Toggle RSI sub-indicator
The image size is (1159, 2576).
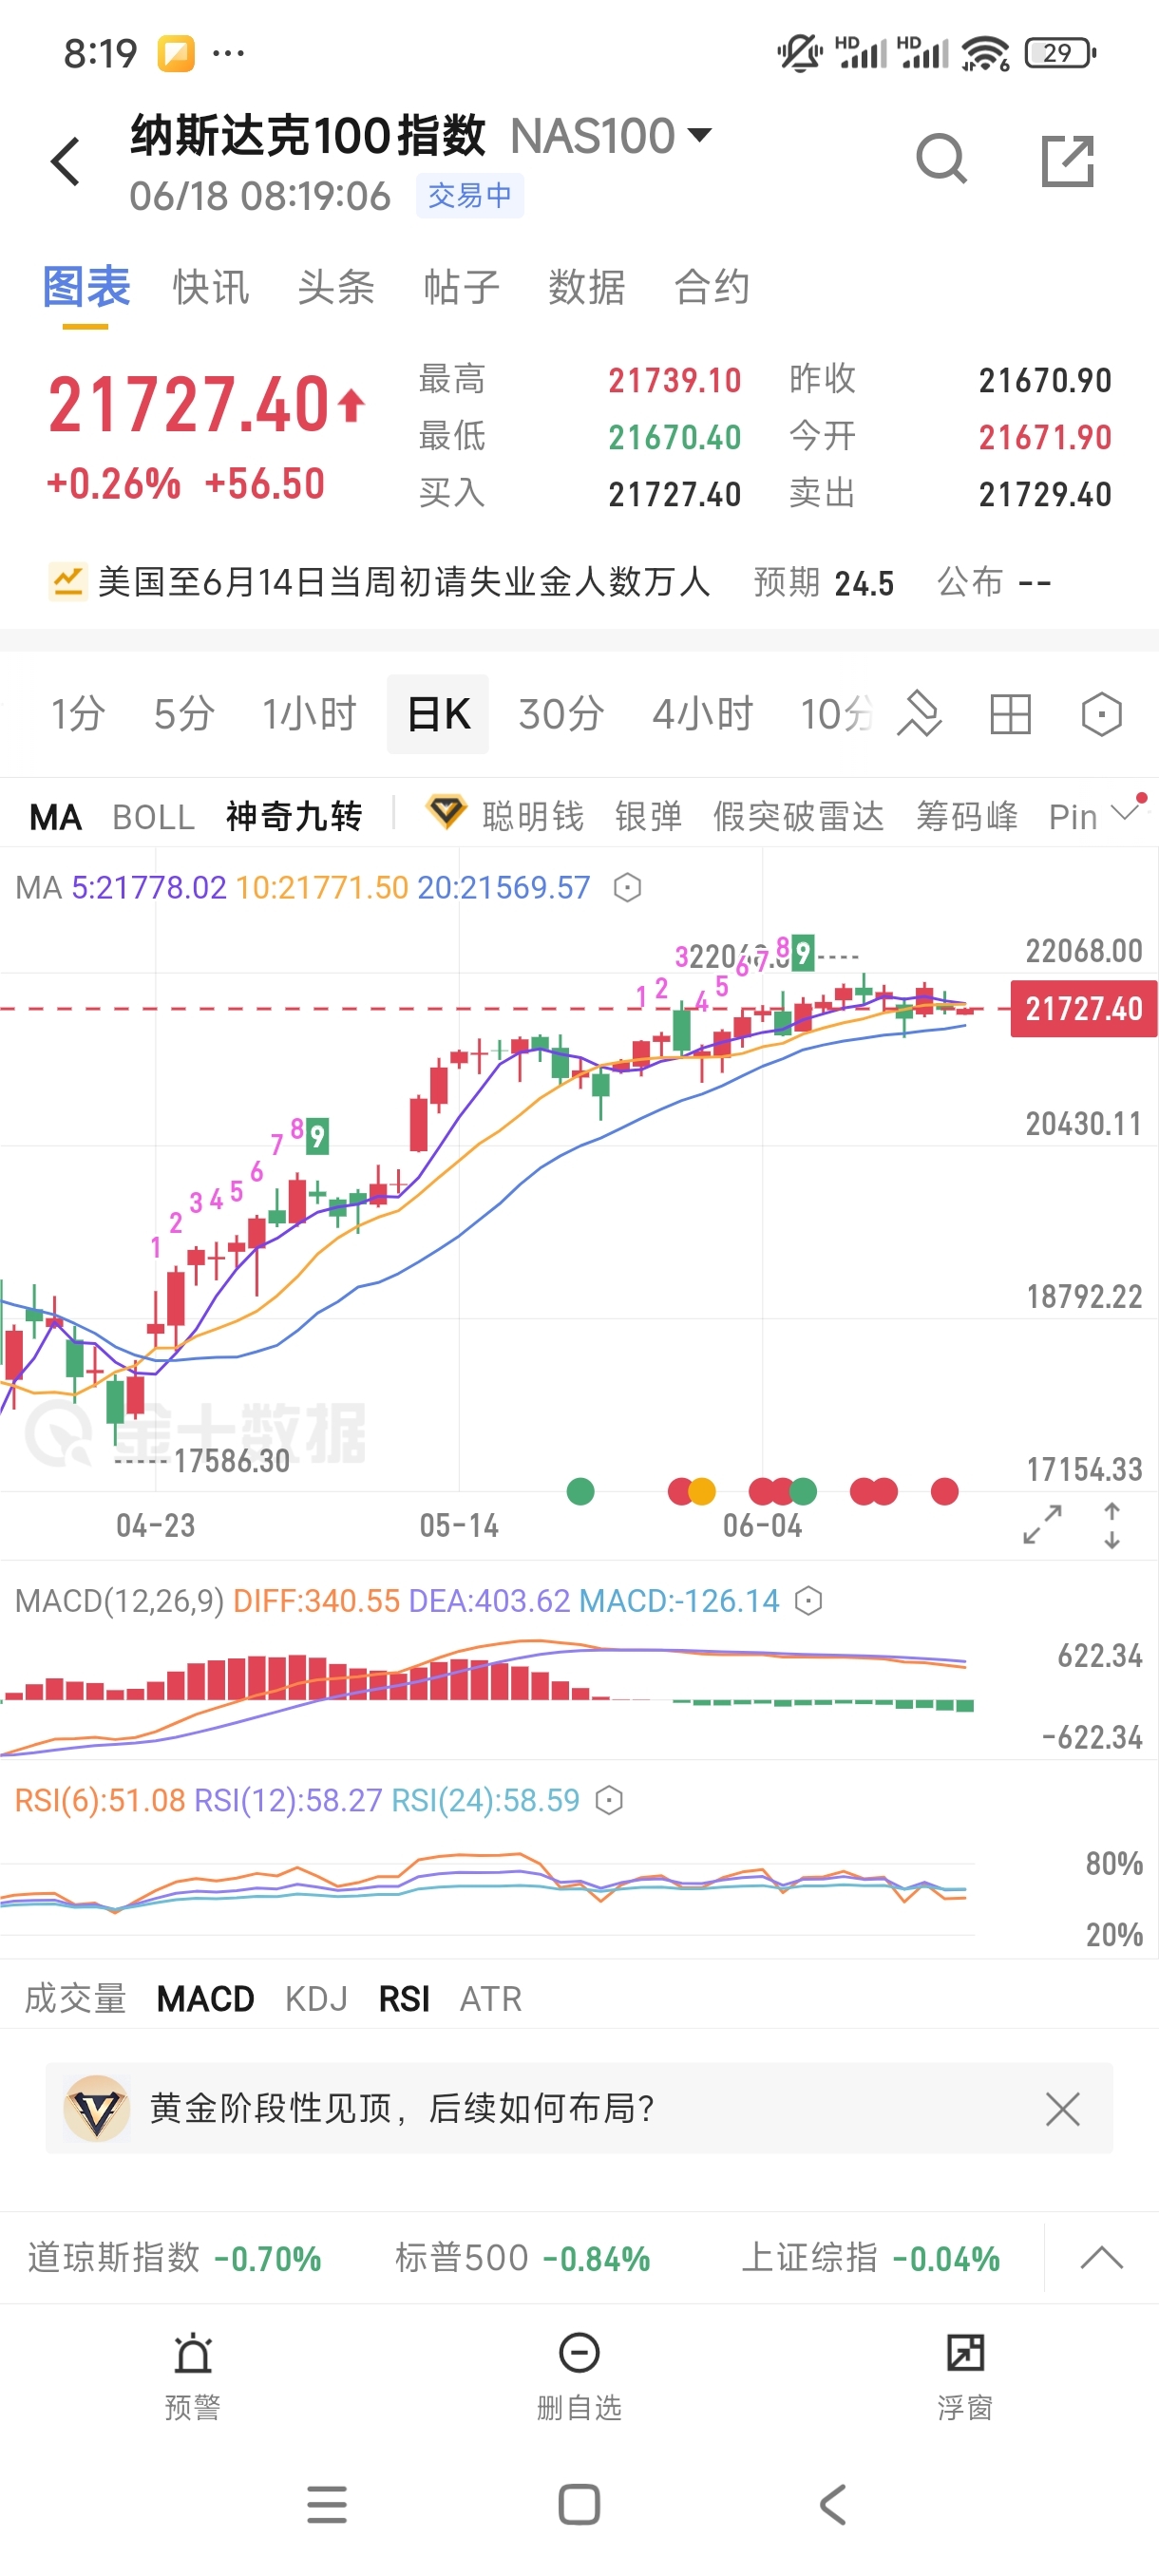click(404, 1998)
